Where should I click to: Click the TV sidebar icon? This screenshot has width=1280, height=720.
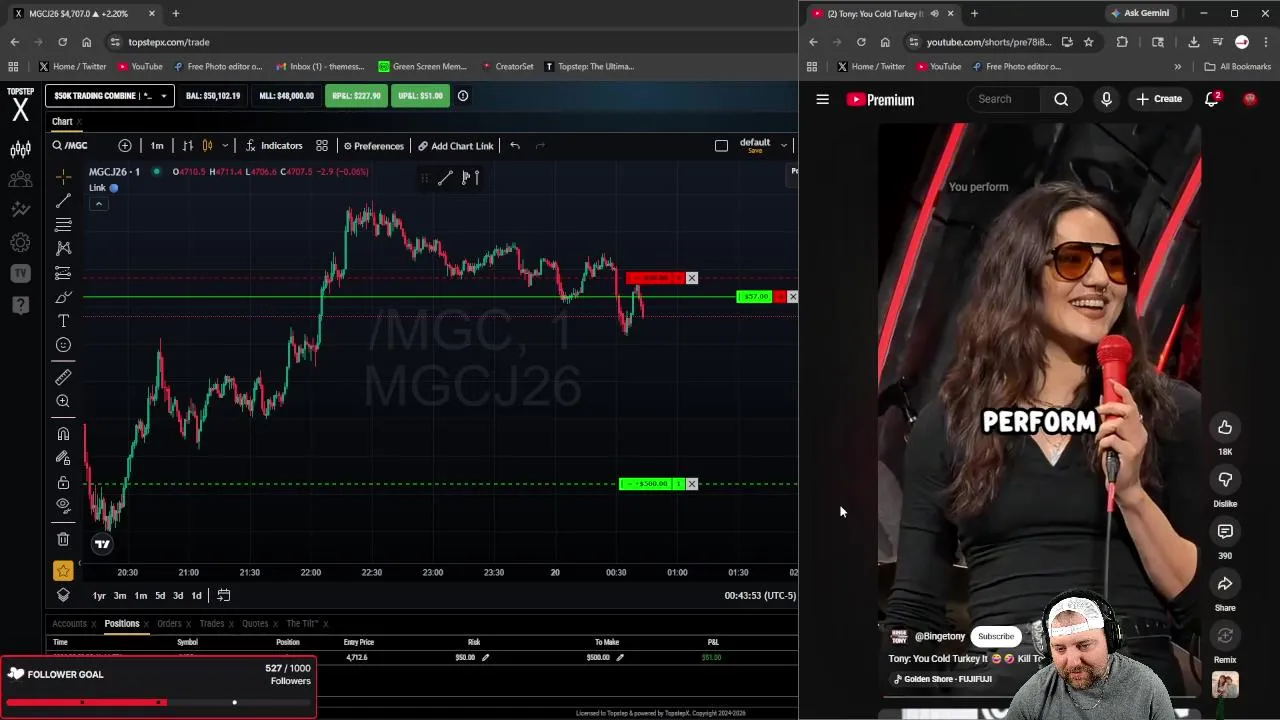click(x=20, y=273)
